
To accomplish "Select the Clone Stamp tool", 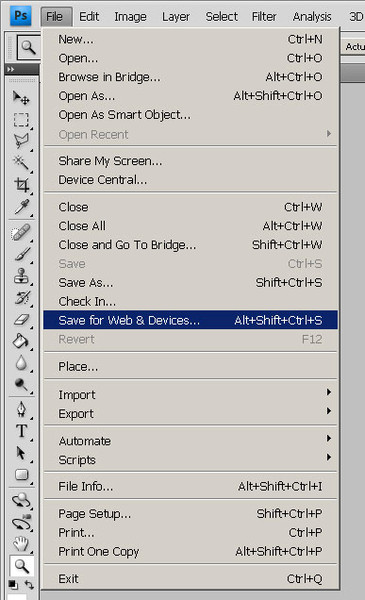I will tap(21, 276).
